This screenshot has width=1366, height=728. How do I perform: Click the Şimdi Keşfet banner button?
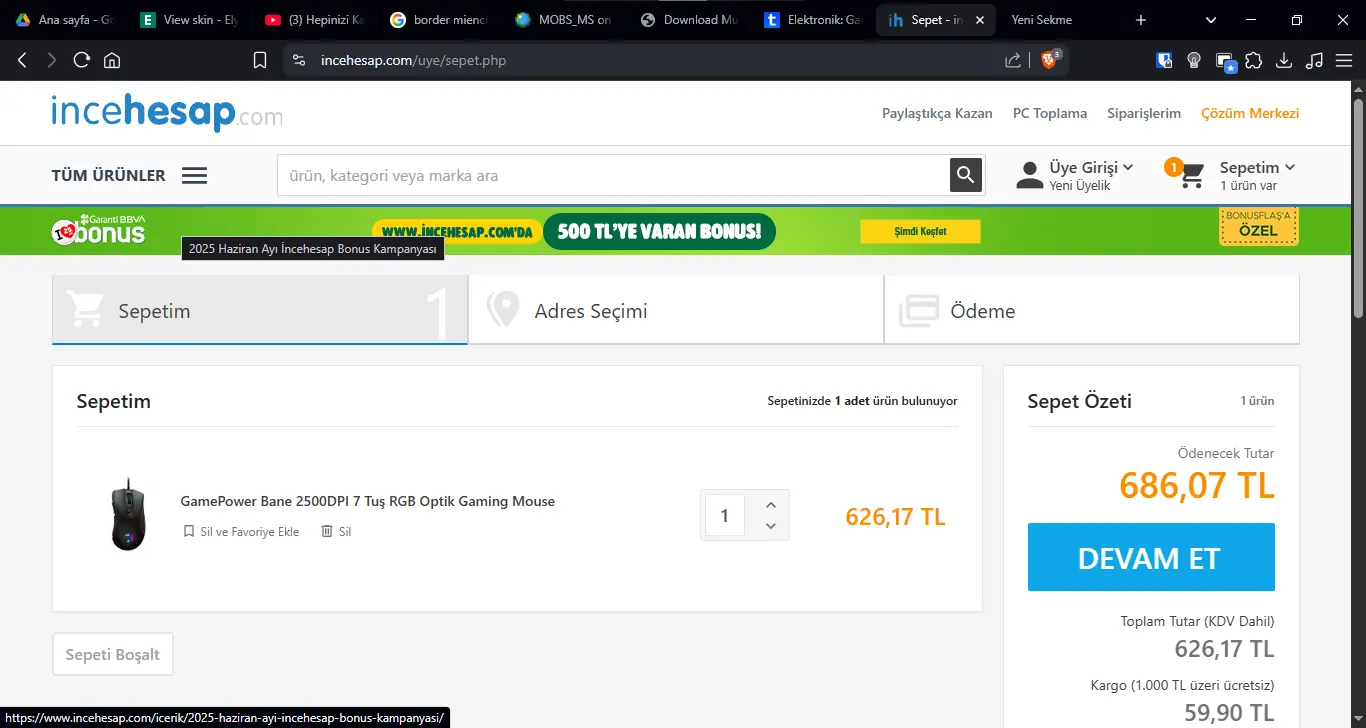920,232
